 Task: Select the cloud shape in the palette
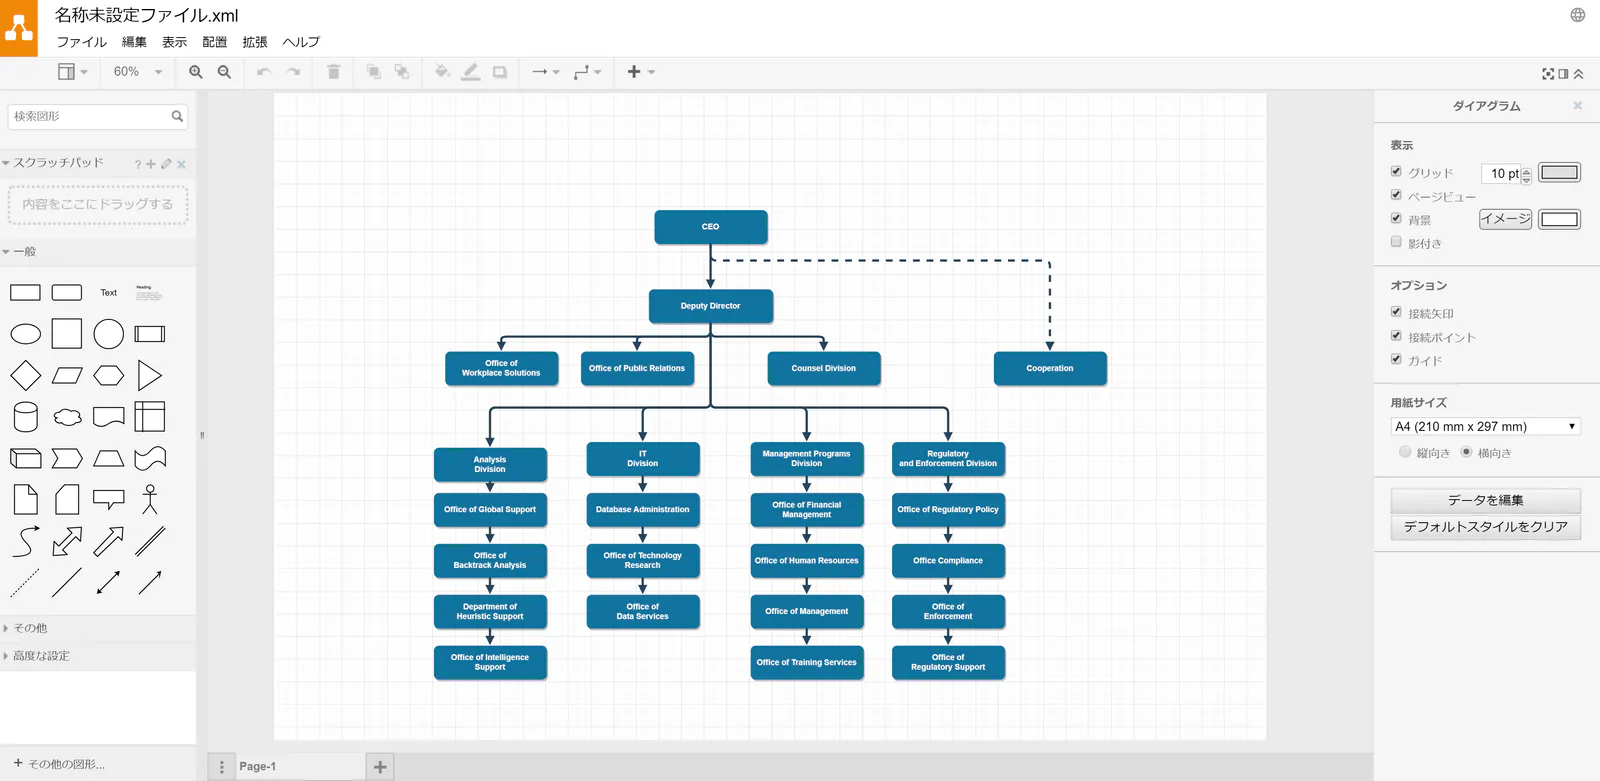click(67, 417)
